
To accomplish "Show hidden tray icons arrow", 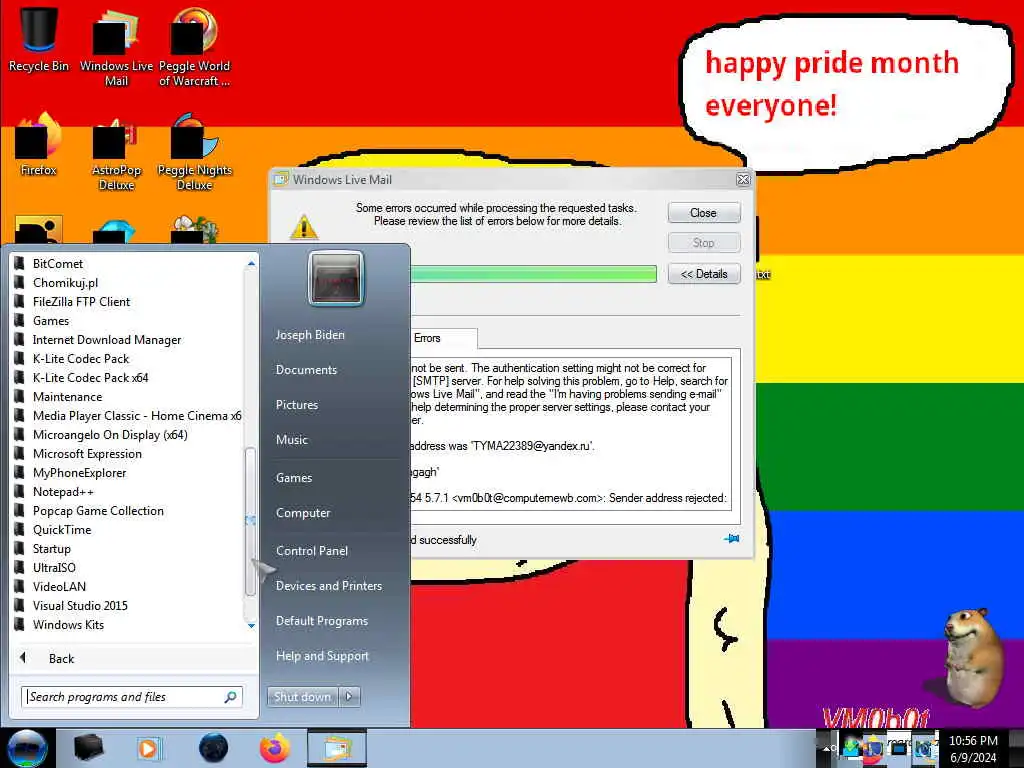I will coord(825,748).
